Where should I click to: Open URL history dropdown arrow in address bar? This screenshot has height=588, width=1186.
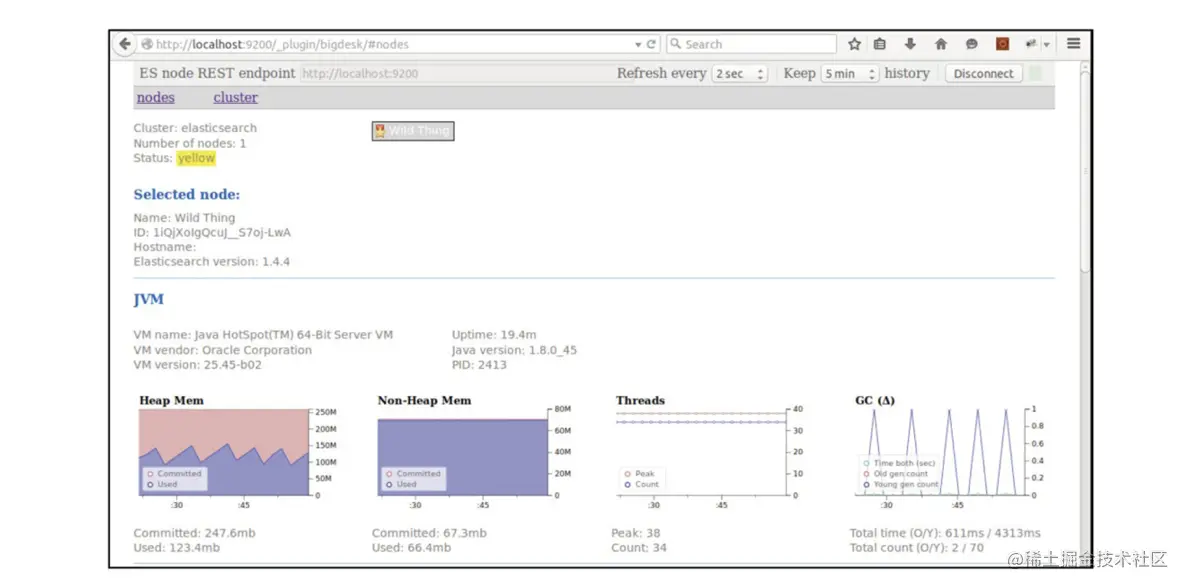638,45
